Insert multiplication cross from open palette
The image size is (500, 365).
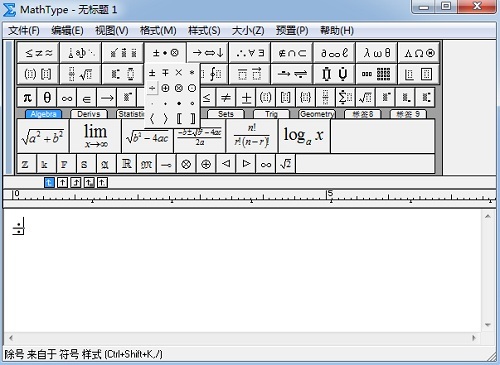point(179,73)
